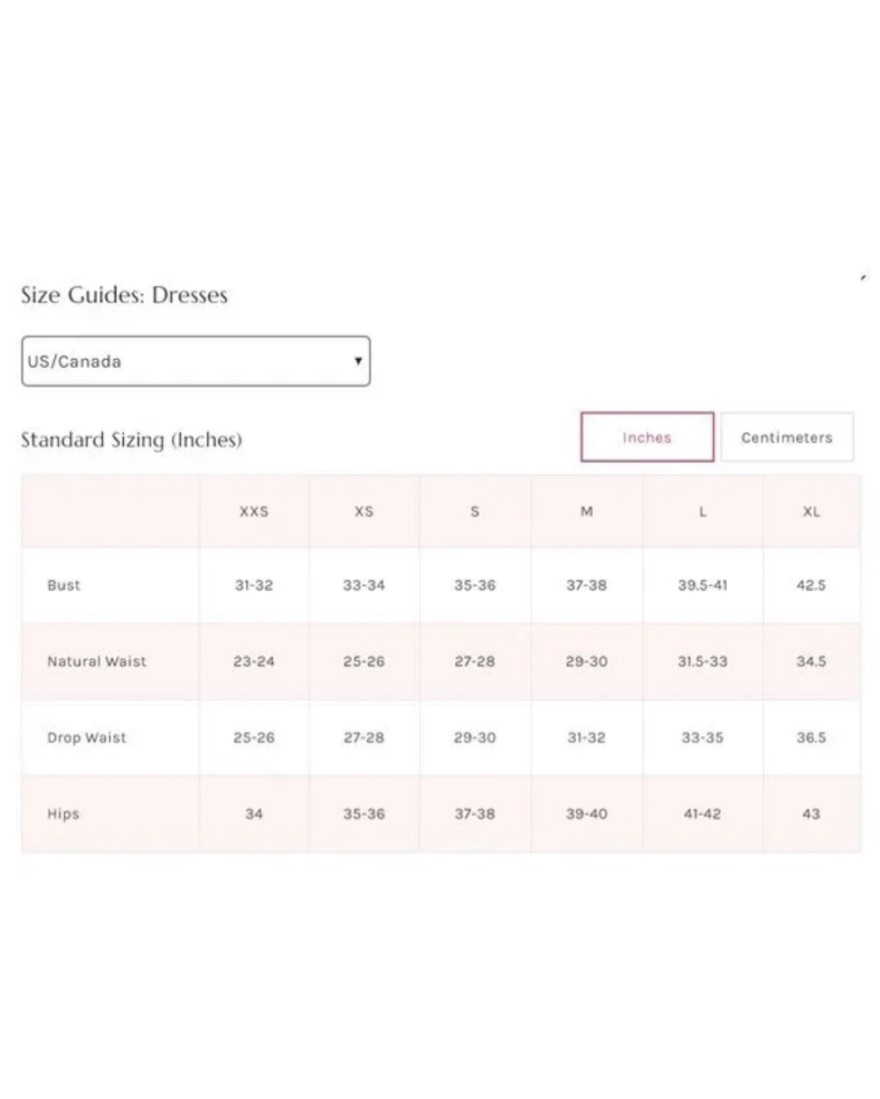Click the M size column header
Image resolution: width=880 pixels, height=1099 pixels.
[586, 512]
